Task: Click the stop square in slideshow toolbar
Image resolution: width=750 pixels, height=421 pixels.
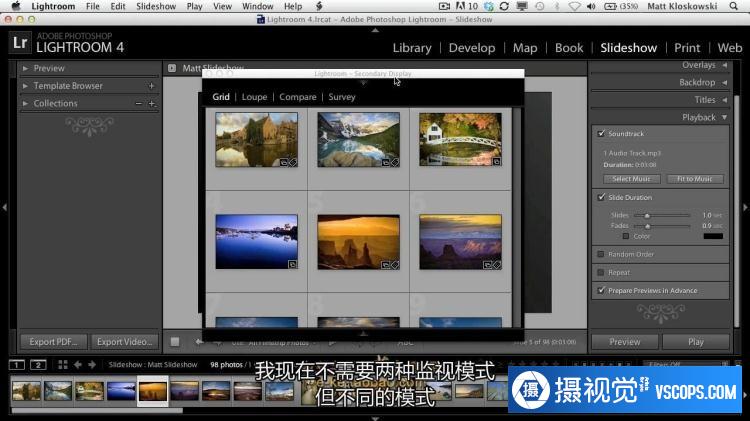Action: (x=175, y=341)
